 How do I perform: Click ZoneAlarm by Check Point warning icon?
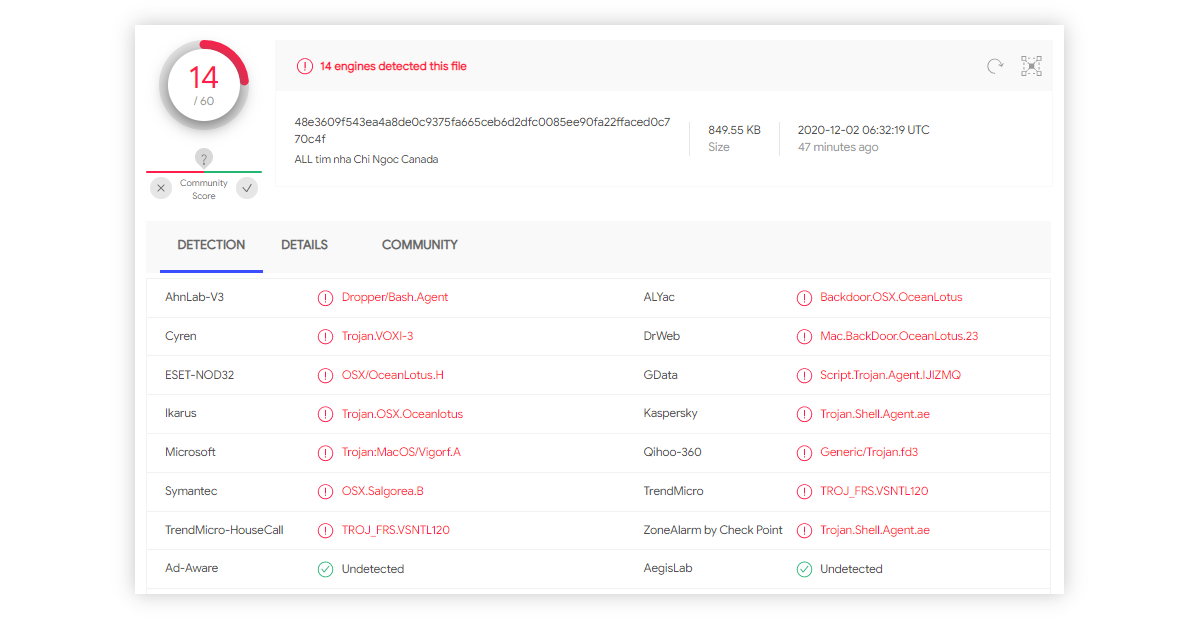pos(804,531)
